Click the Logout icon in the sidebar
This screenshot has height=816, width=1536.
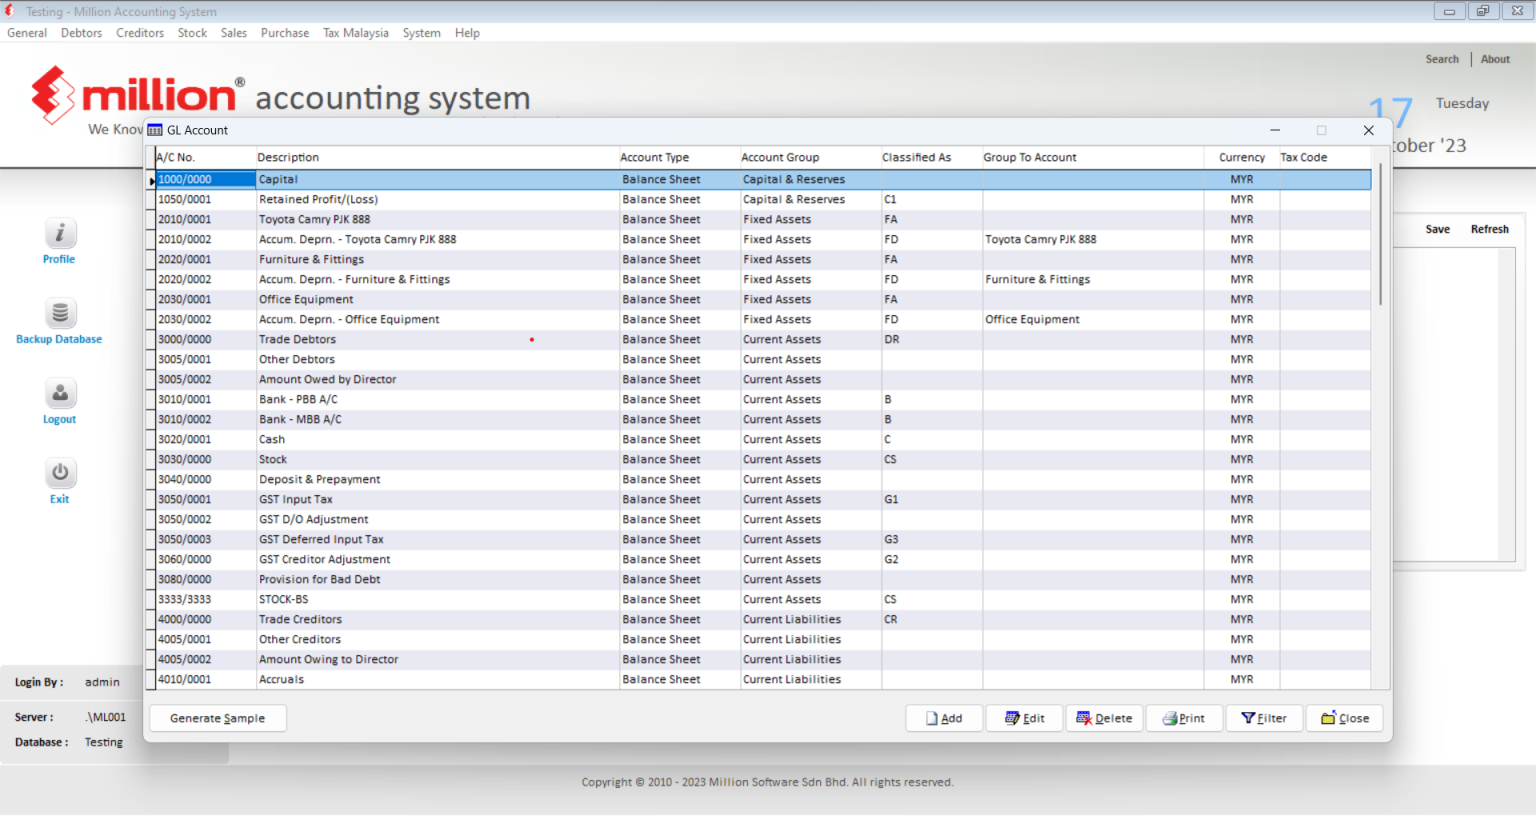59,400
